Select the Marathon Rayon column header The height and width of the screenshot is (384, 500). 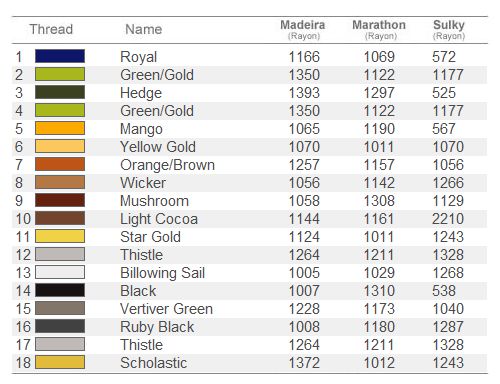(x=379, y=29)
